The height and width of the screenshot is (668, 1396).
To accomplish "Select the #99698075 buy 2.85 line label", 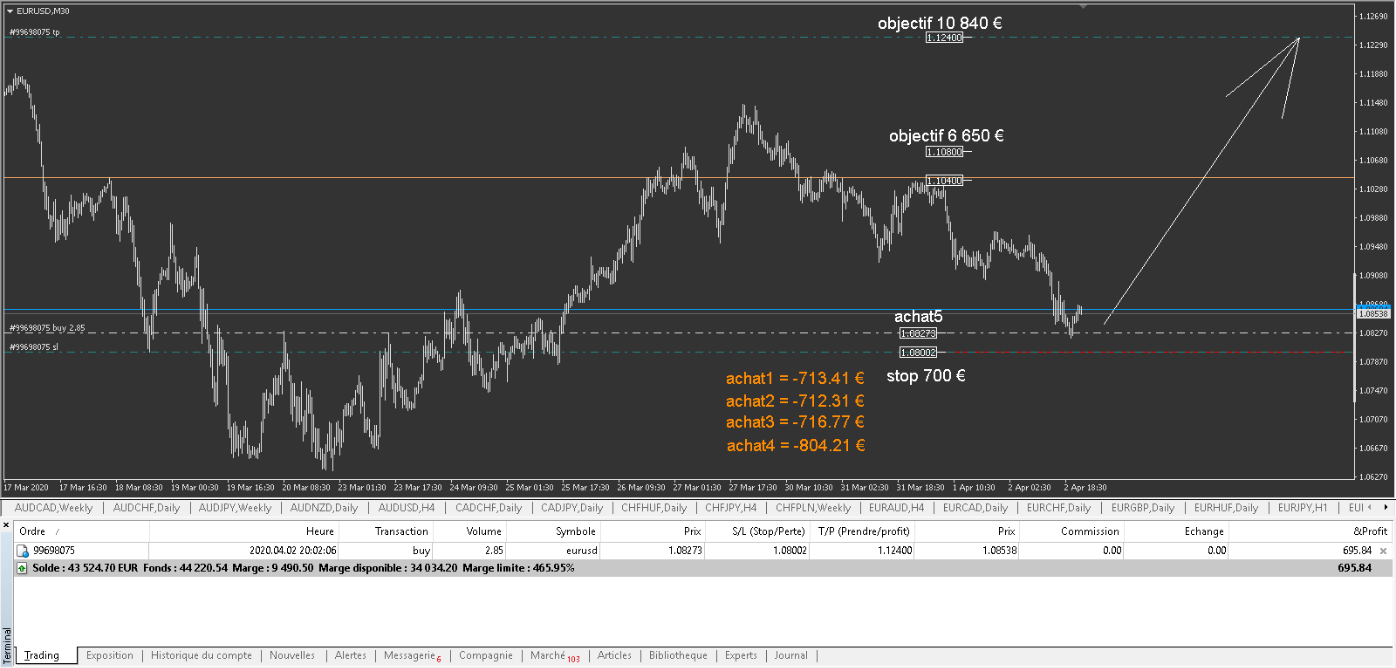I will pos(47,327).
